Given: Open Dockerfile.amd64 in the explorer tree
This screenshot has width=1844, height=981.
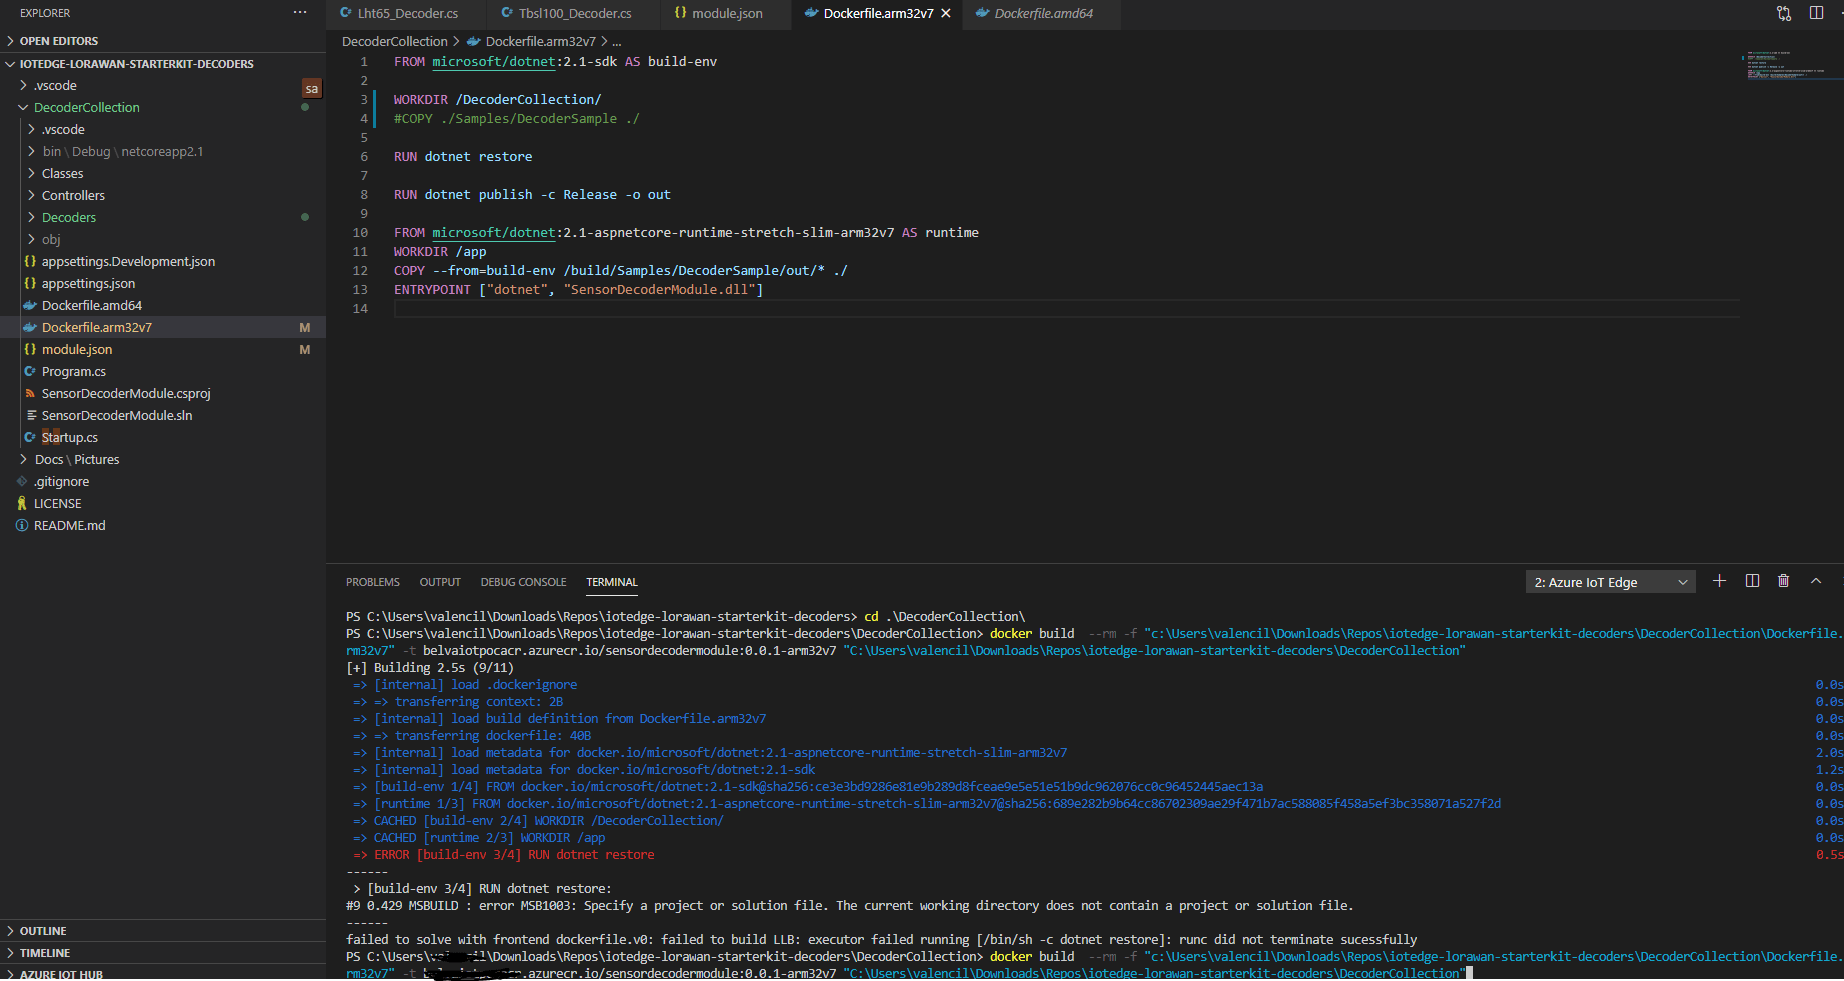Looking at the screenshot, I should pyautogui.click(x=163, y=305).
